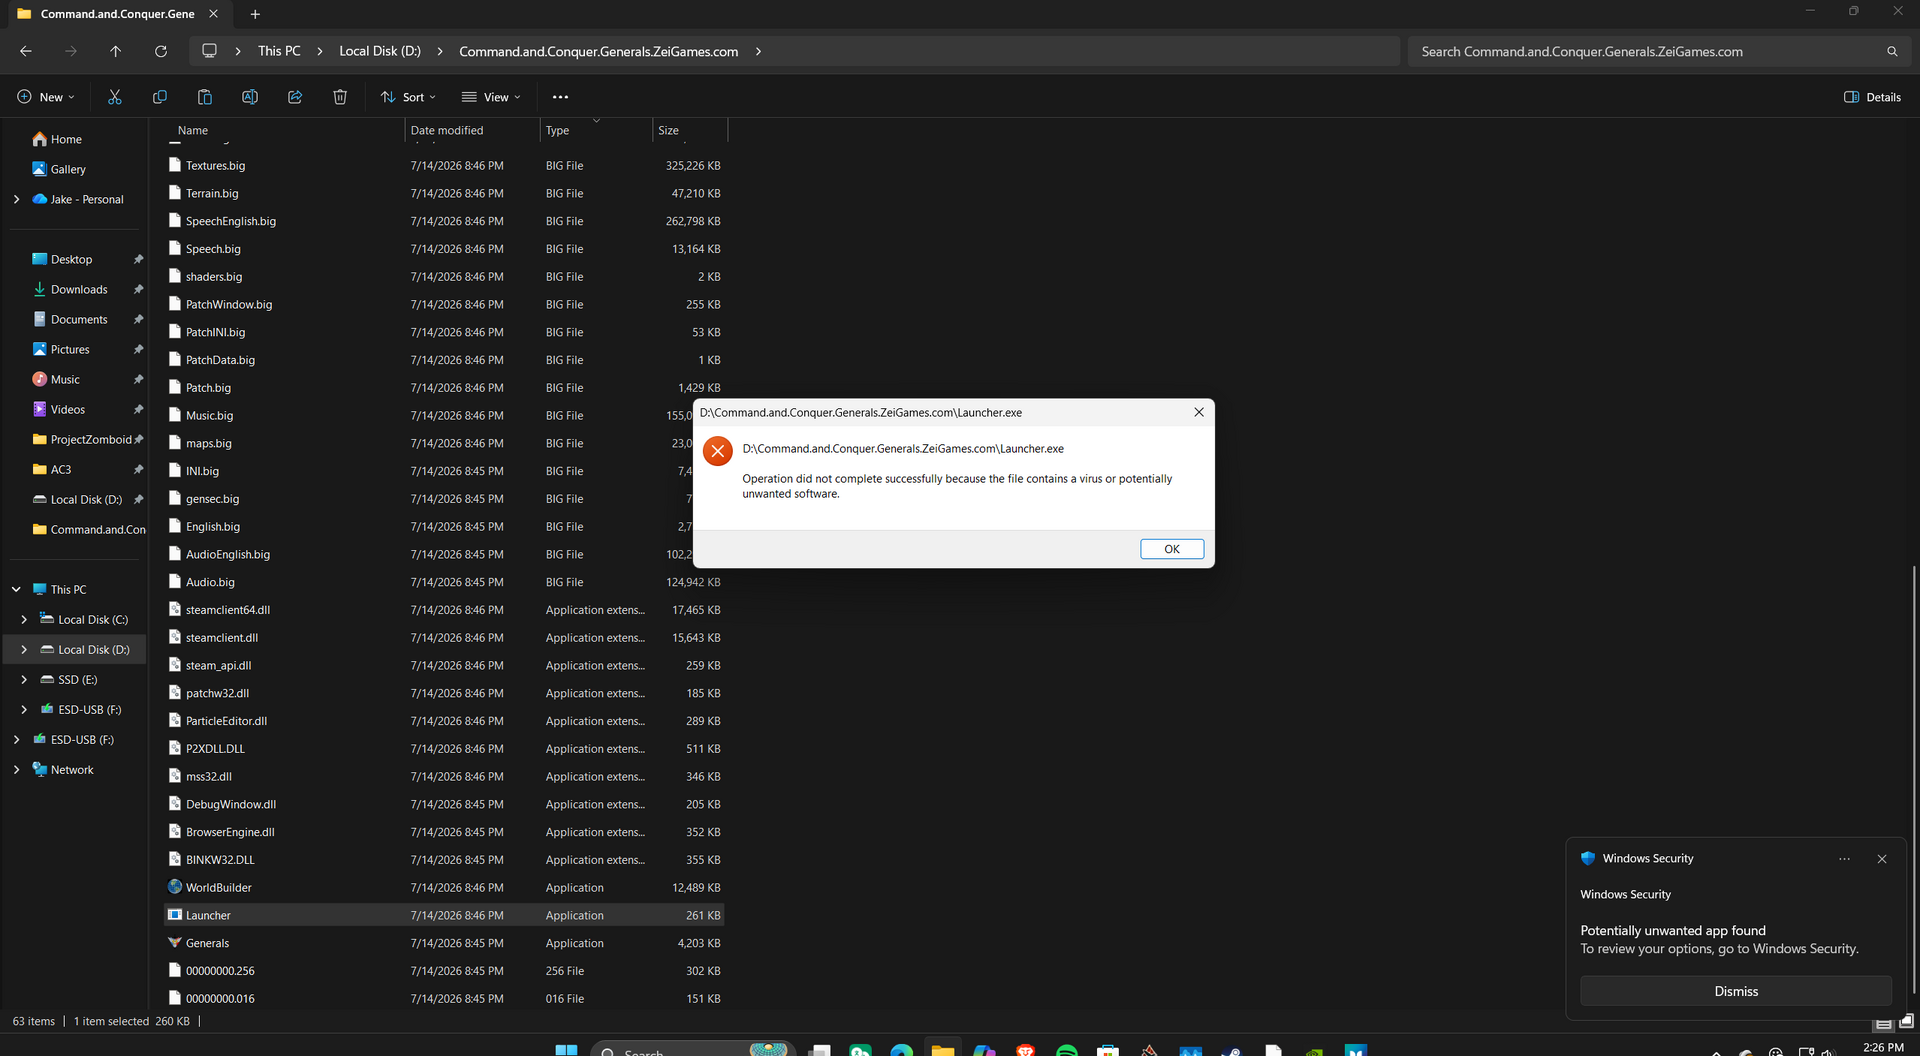This screenshot has width=1920, height=1056.
Task: Sort by the Date modified column header
Action: click(446, 130)
